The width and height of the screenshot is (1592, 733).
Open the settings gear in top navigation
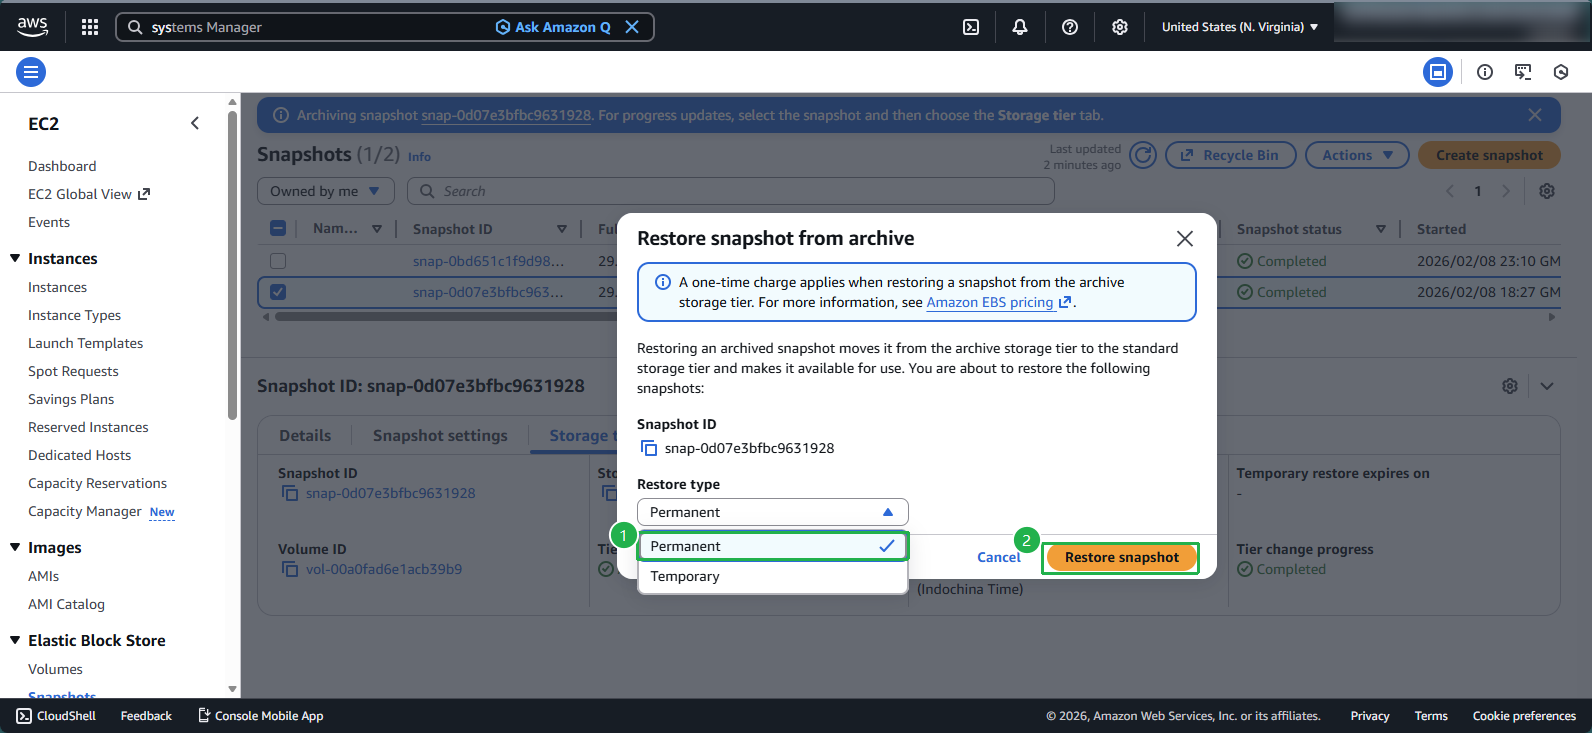pos(1120,27)
